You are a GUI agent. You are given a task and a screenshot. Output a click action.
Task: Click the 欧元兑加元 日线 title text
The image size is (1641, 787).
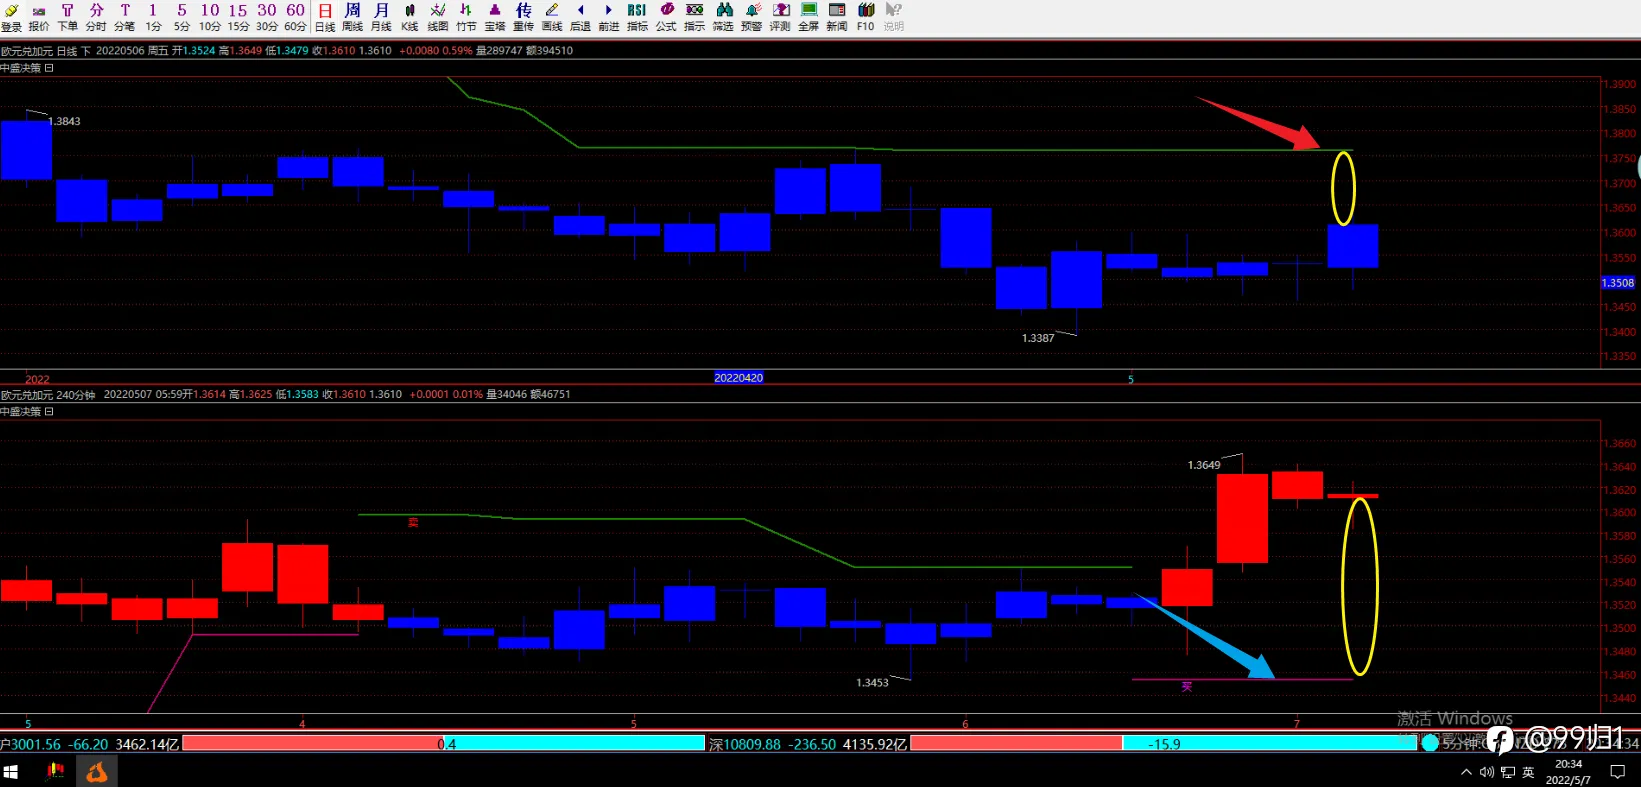(x=39, y=50)
